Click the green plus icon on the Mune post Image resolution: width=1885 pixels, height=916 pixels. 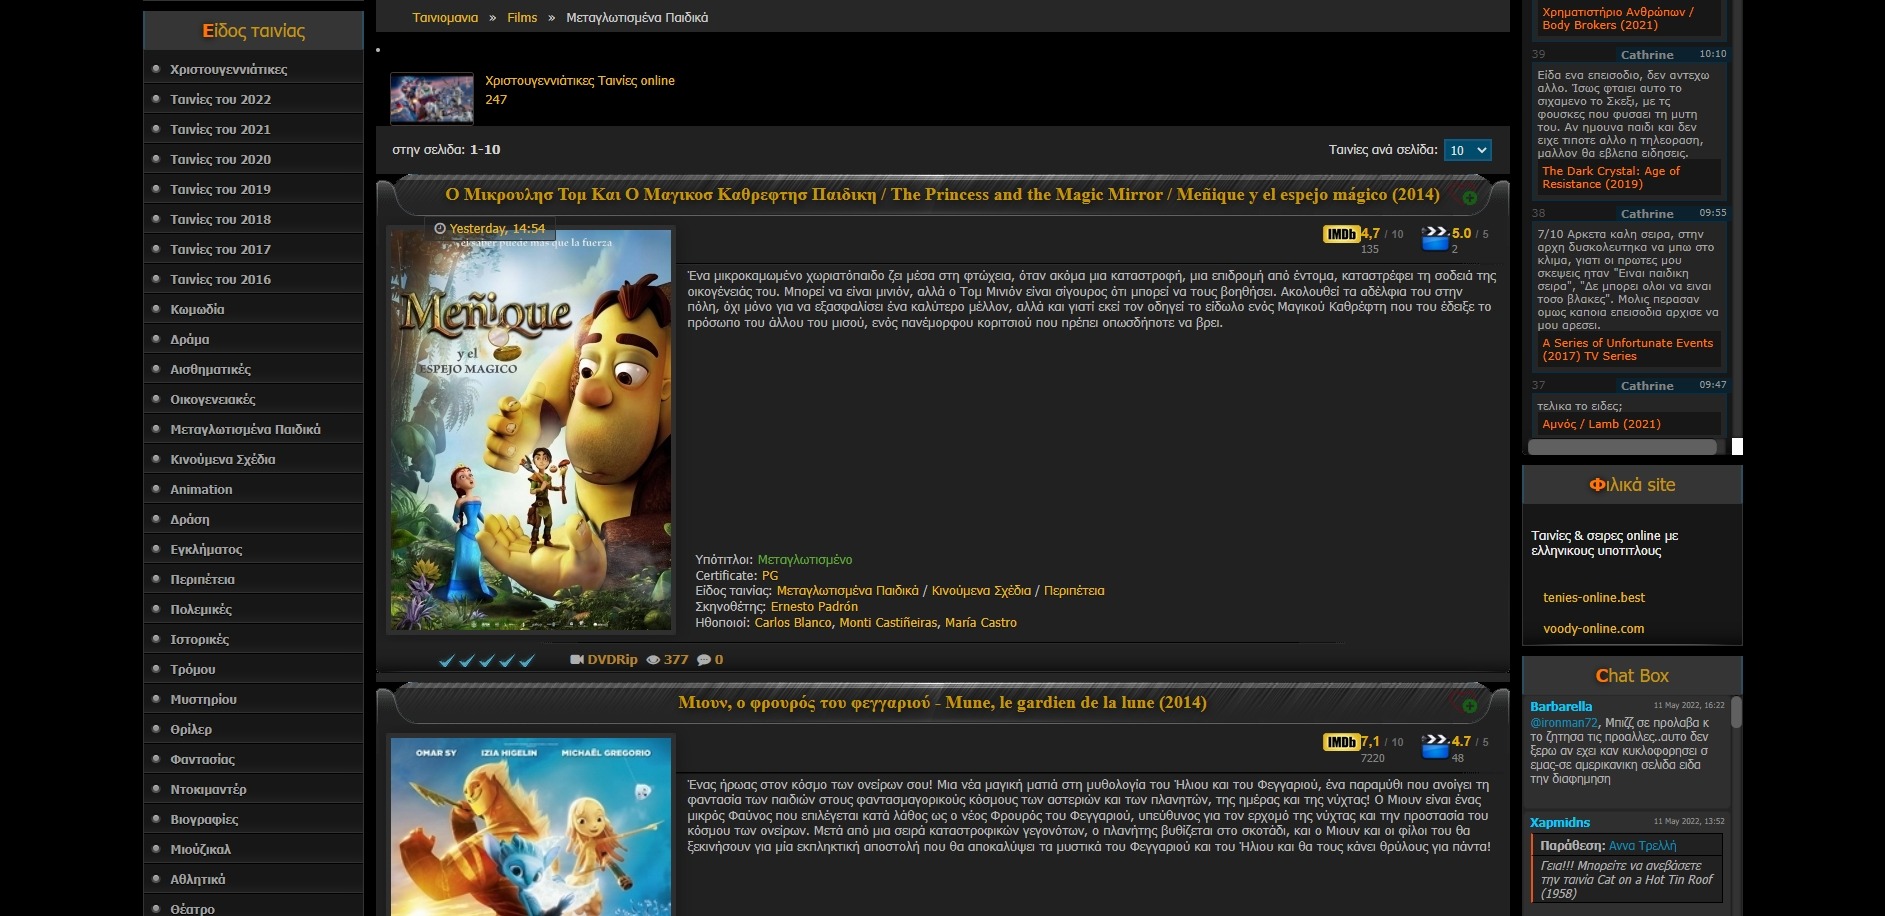[1469, 706]
